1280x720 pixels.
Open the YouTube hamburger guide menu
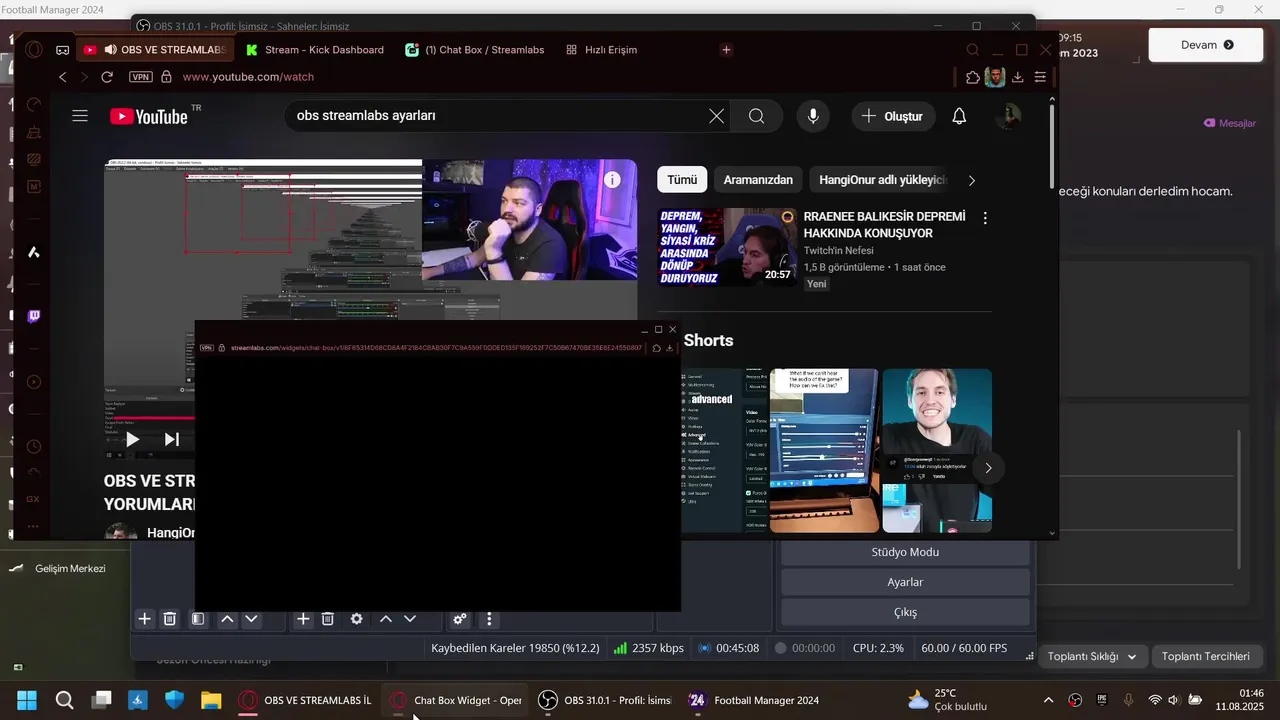click(80, 116)
